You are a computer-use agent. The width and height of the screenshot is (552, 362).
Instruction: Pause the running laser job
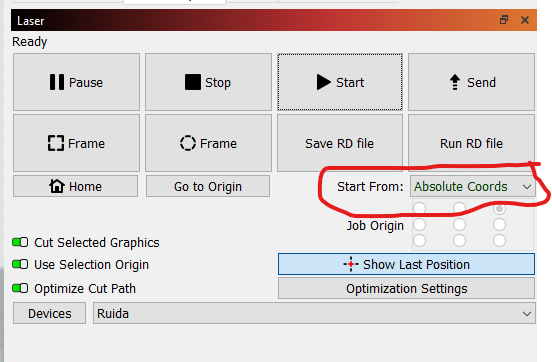pyautogui.click(x=76, y=82)
